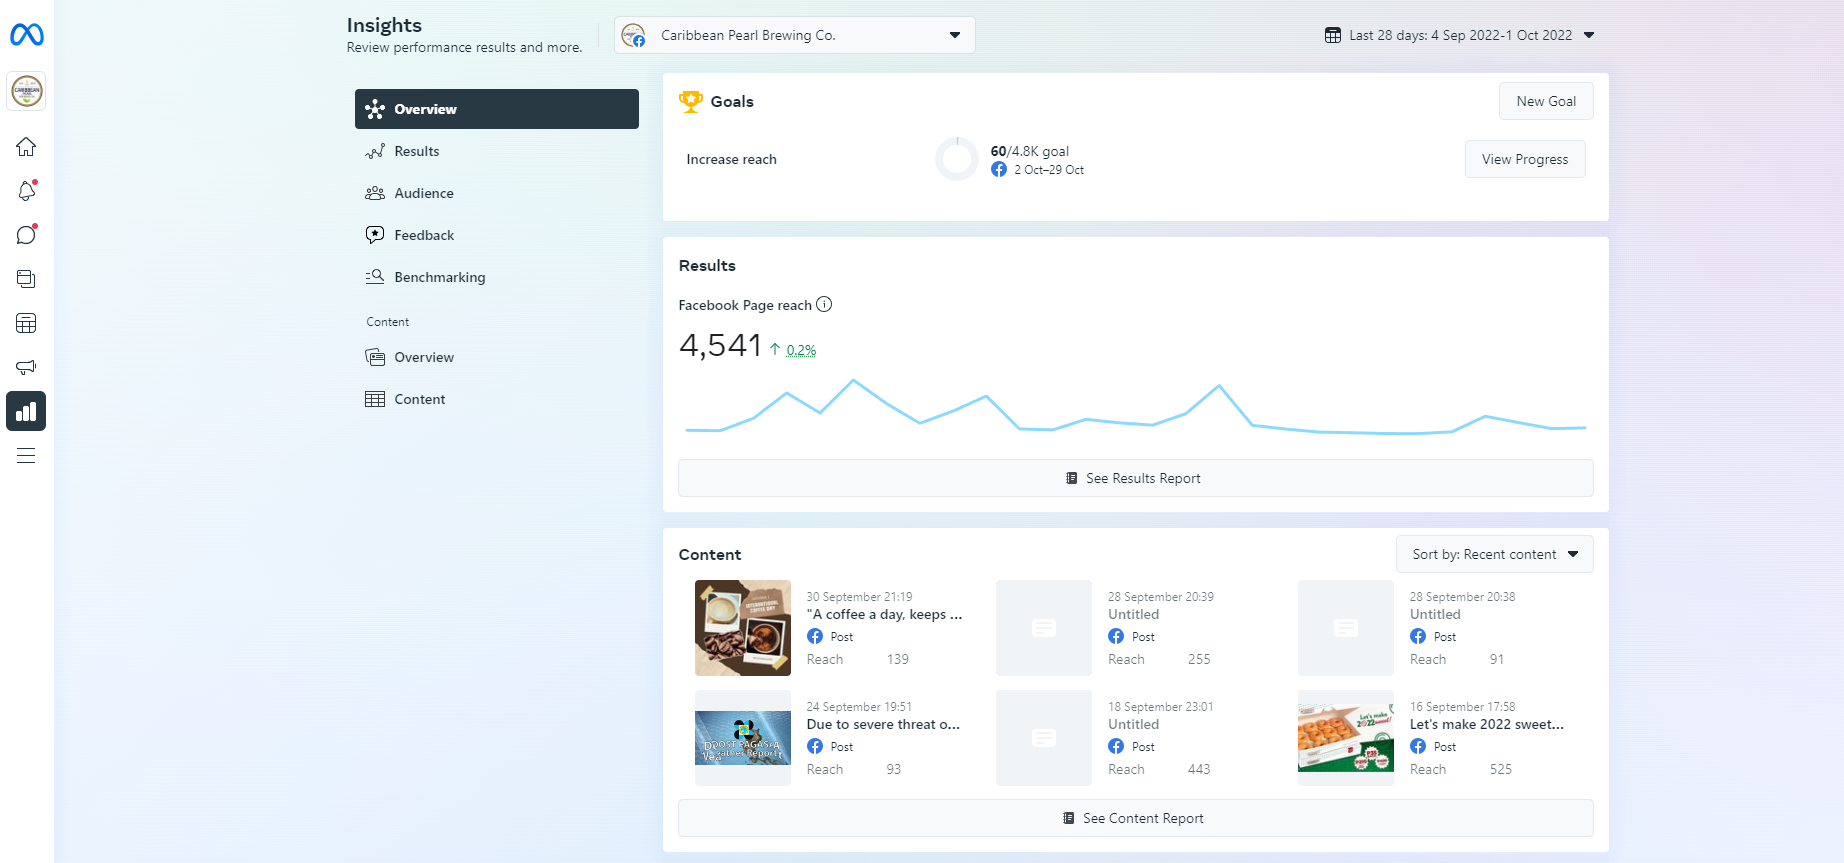The width and height of the screenshot is (1844, 863).
Task: Click Untitled post title from 28 September 20:38
Action: 1435,615
